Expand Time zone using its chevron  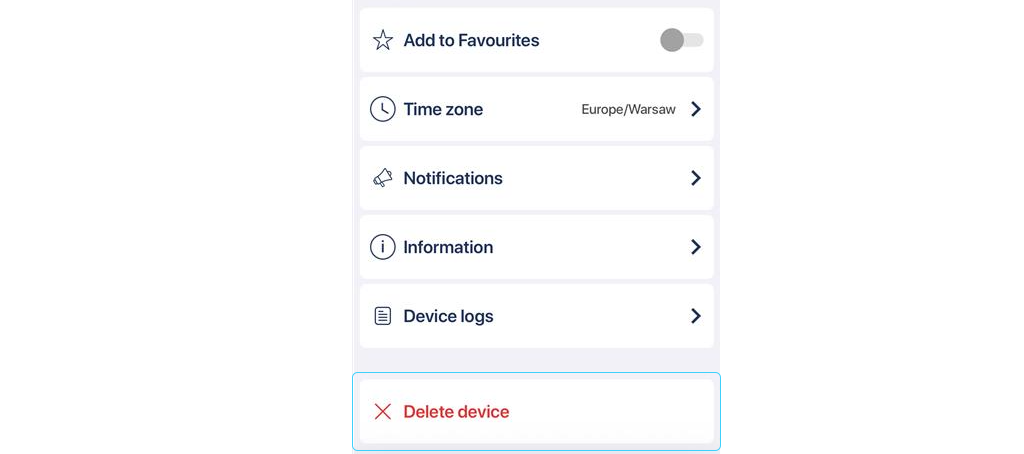click(696, 109)
